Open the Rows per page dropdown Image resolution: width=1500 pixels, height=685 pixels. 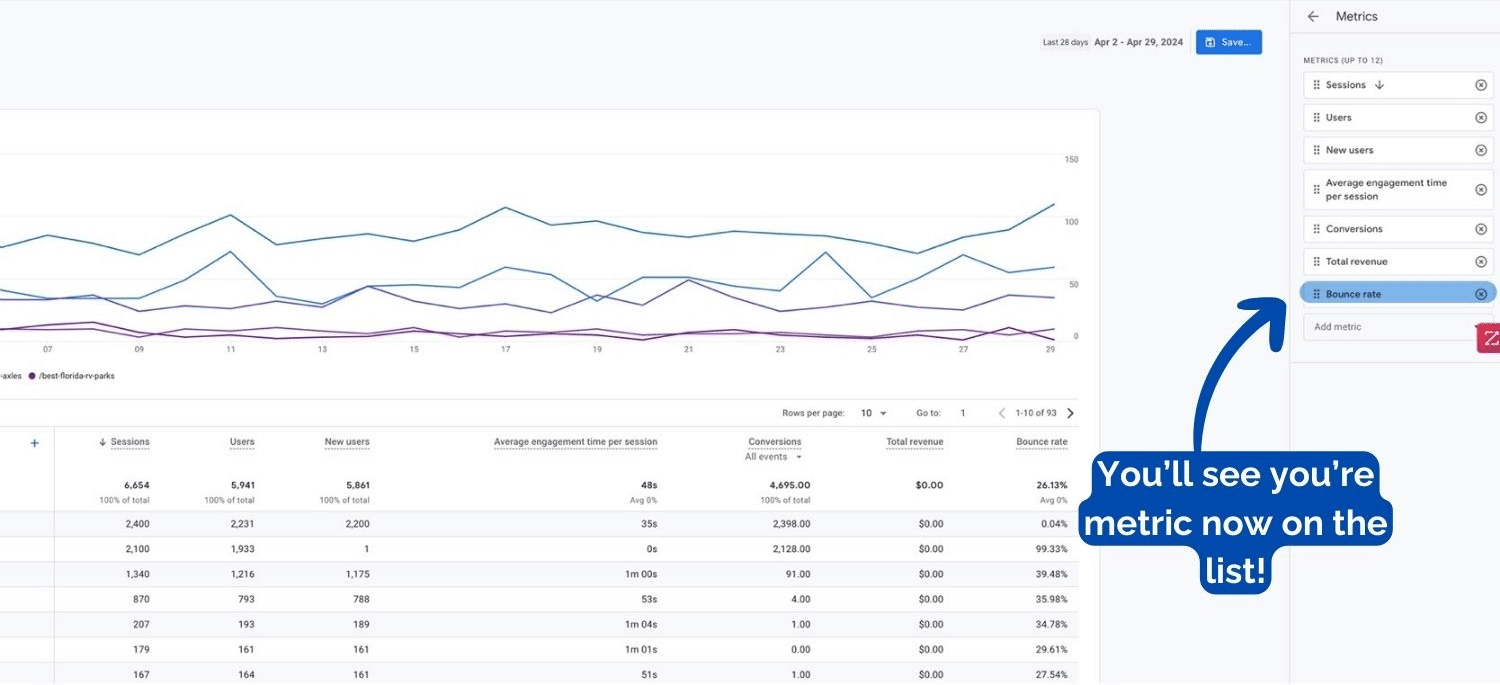873,413
